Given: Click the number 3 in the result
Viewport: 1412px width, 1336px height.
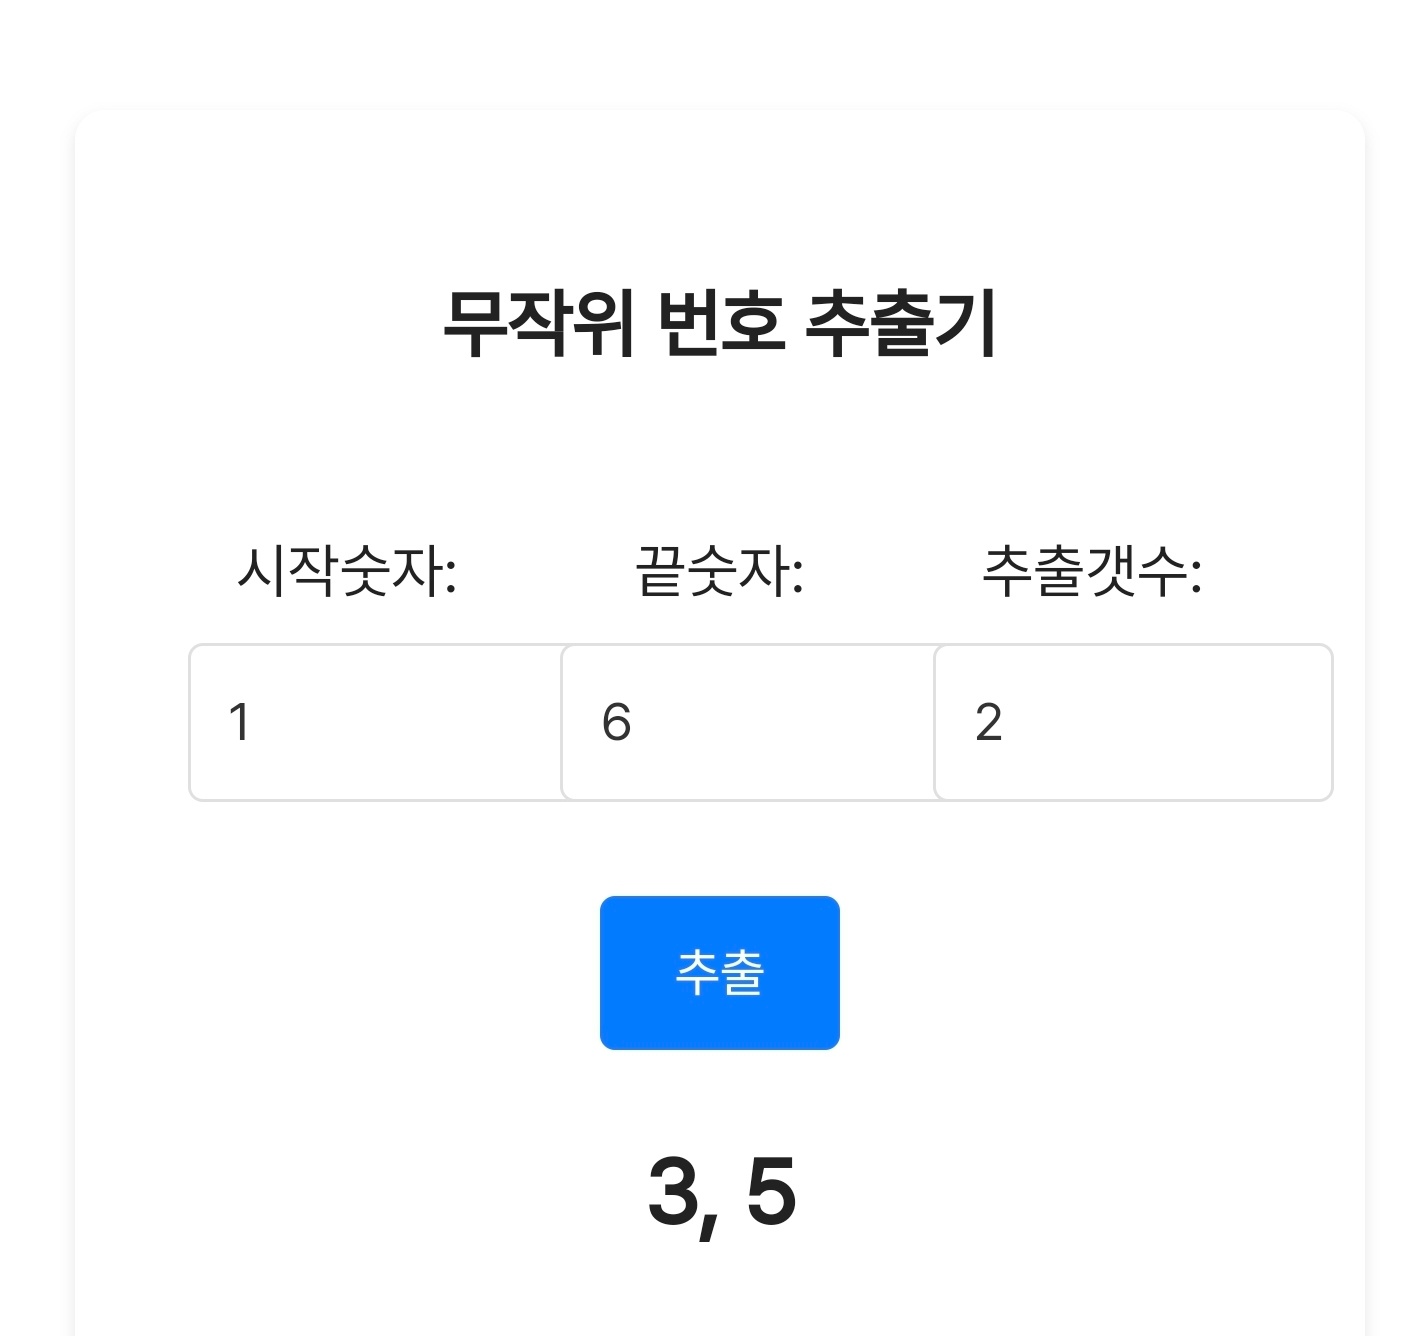Looking at the screenshot, I should click(x=674, y=1191).
